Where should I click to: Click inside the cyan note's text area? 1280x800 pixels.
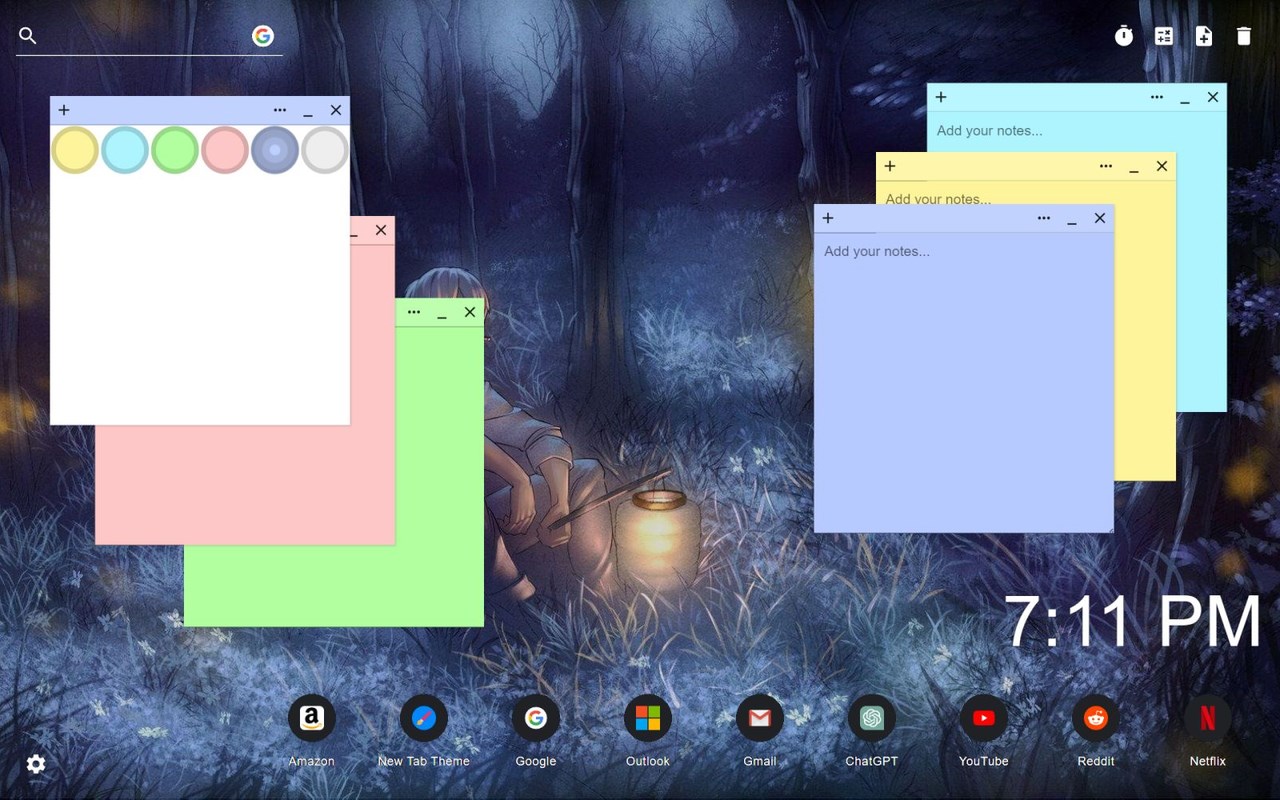click(x=1076, y=131)
